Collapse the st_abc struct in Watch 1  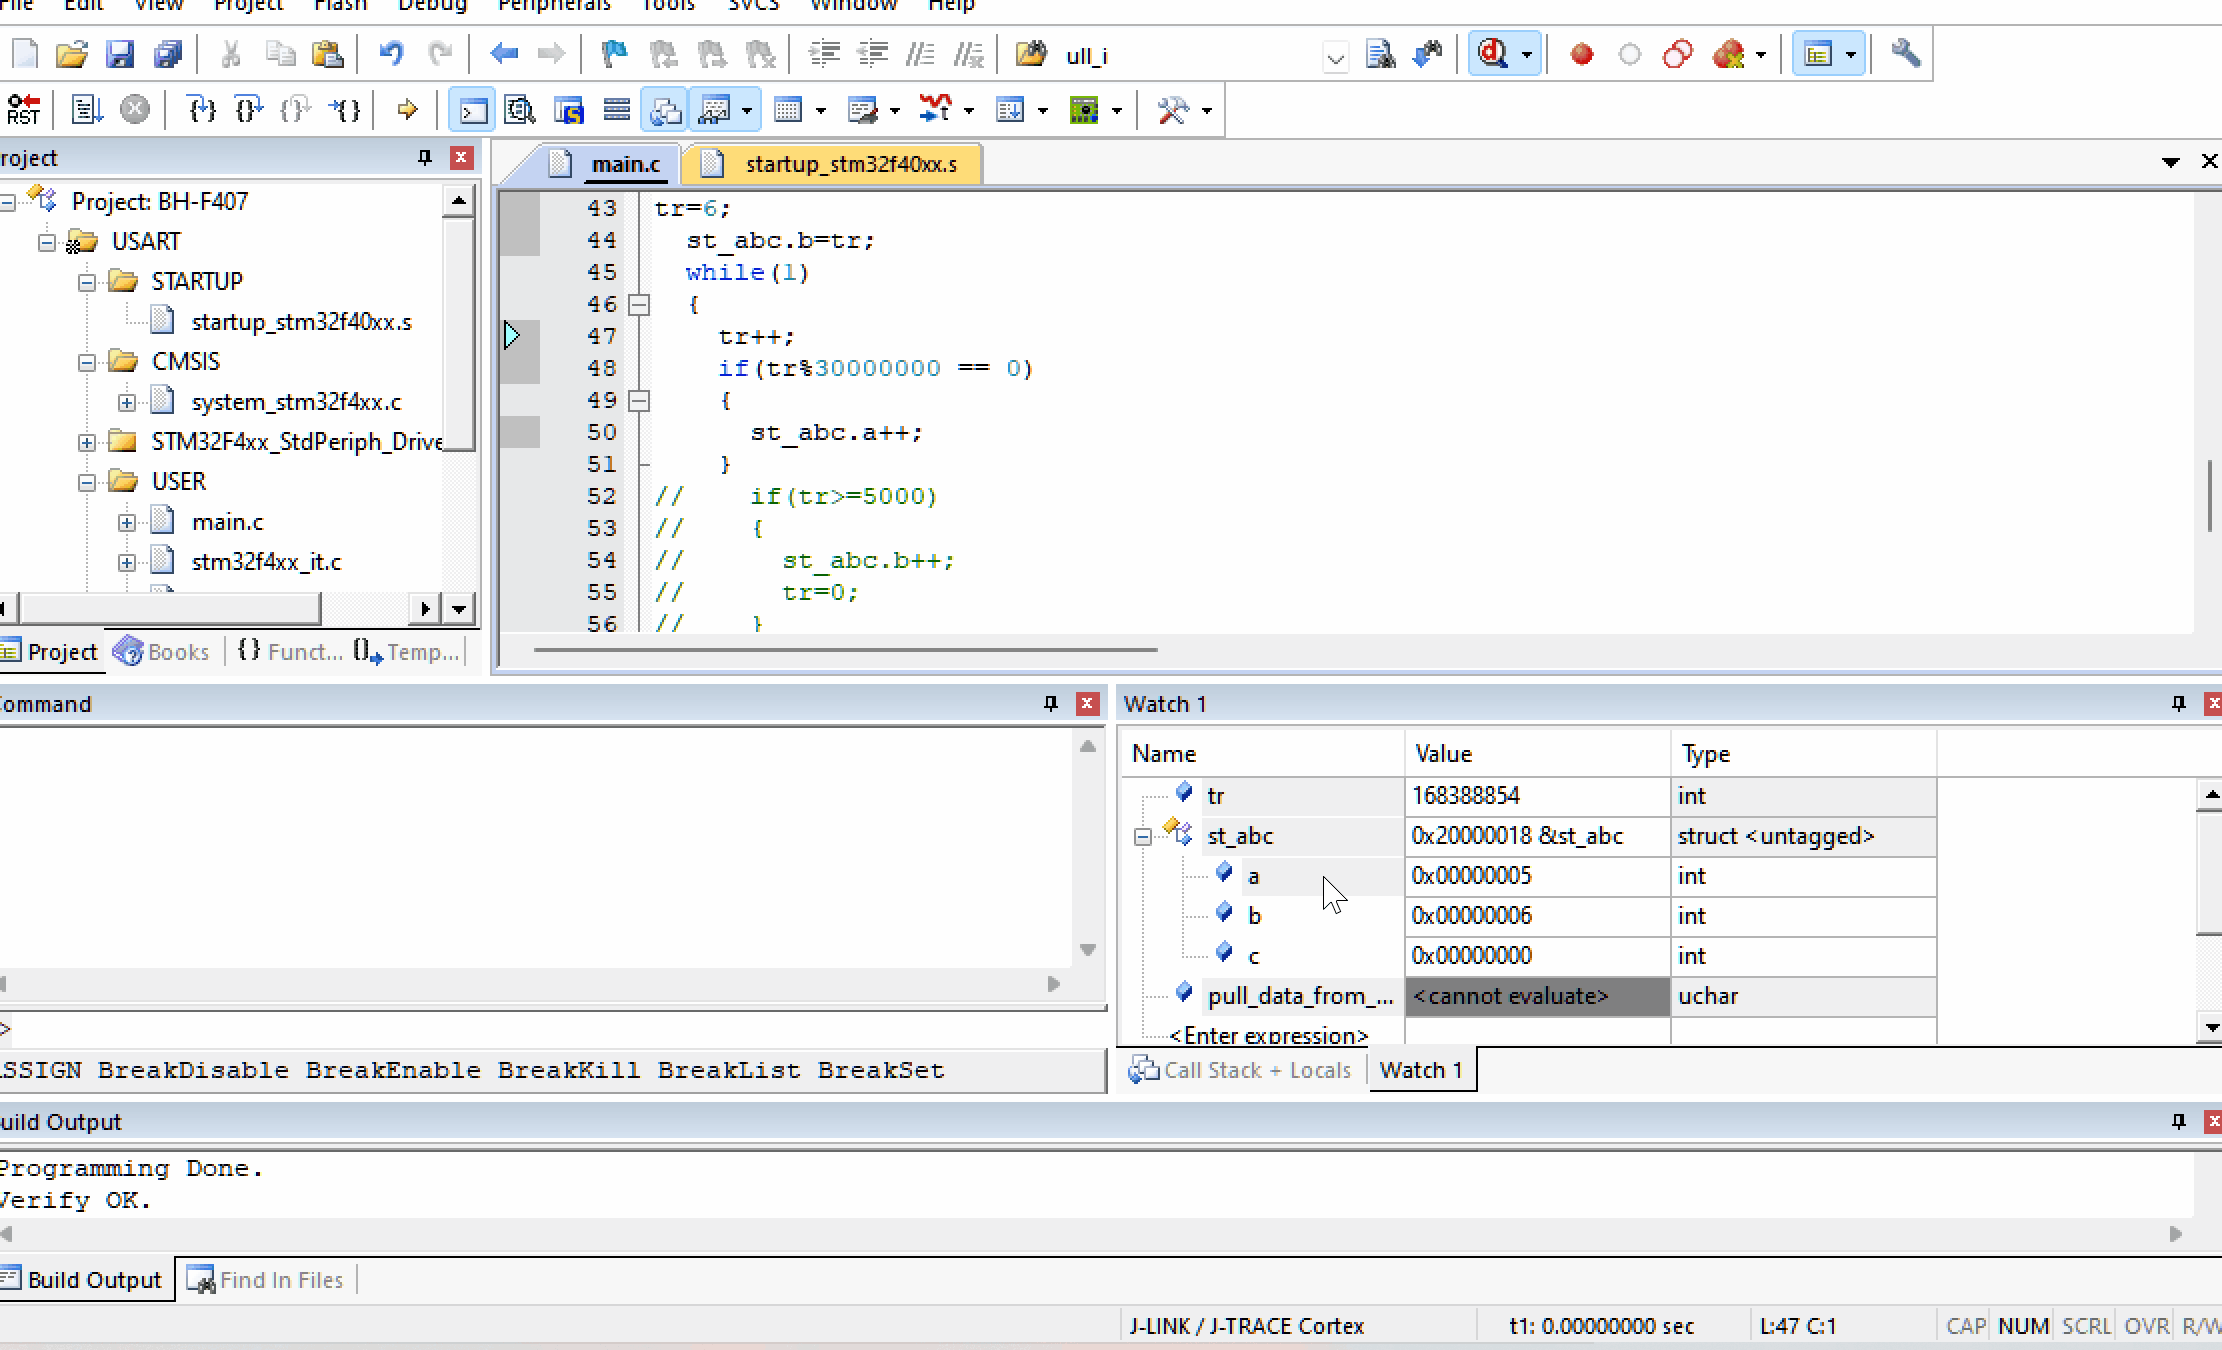tap(1143, 837)
